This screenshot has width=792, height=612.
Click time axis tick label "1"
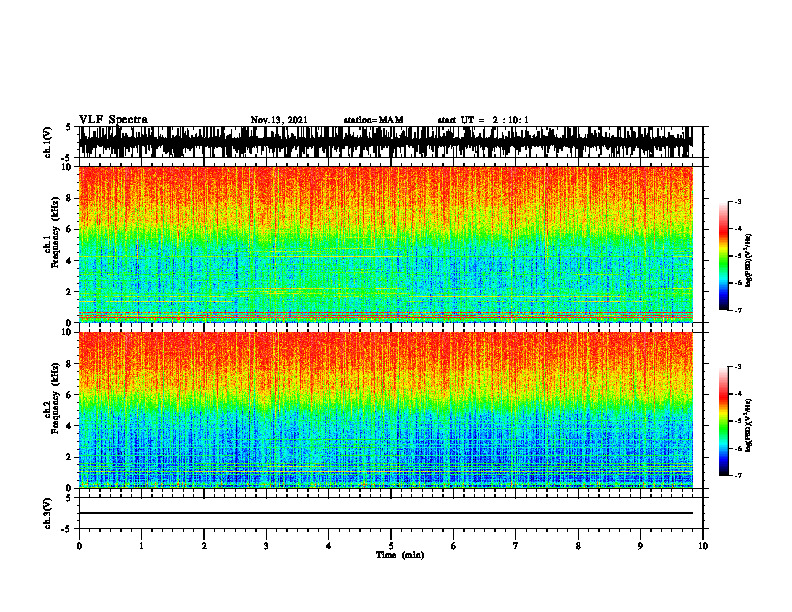point(141,546)
